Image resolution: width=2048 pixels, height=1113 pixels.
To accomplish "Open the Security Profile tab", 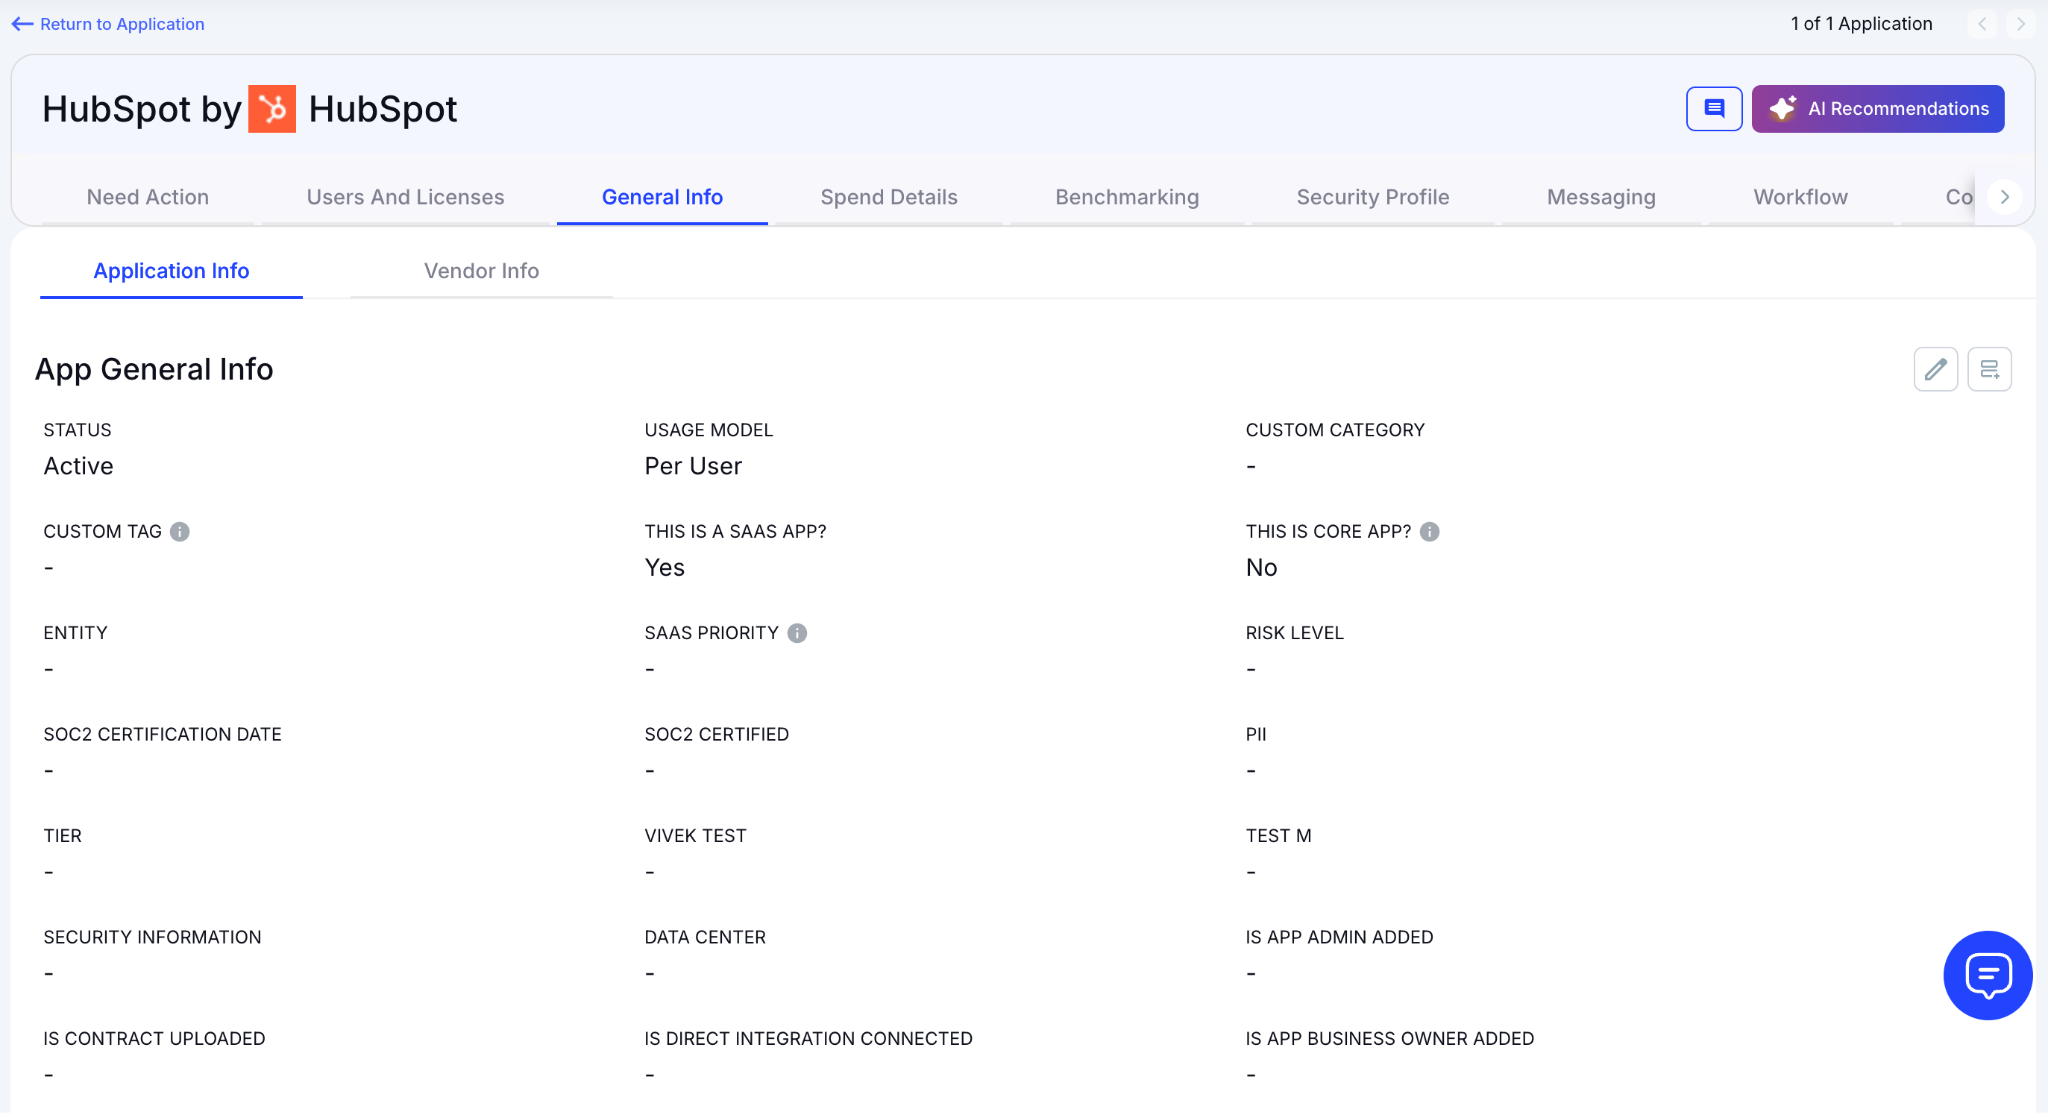I will coord(1372,197).
